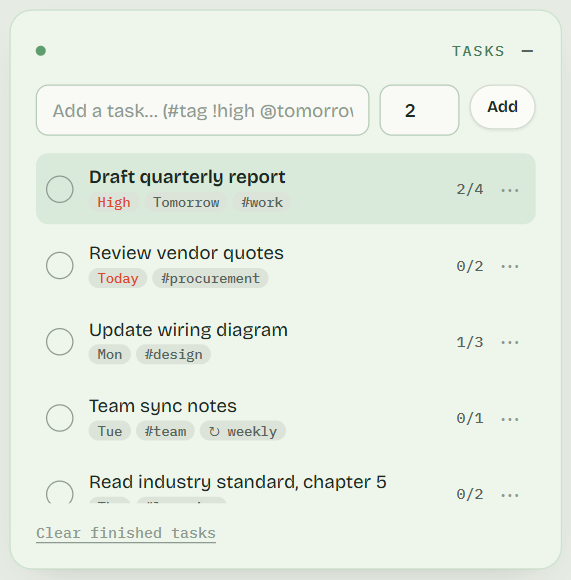Open the more options menu for Draft quarterly report
Image resolution: width=571 pixels, height=580 pixels.
coord(510,190)
